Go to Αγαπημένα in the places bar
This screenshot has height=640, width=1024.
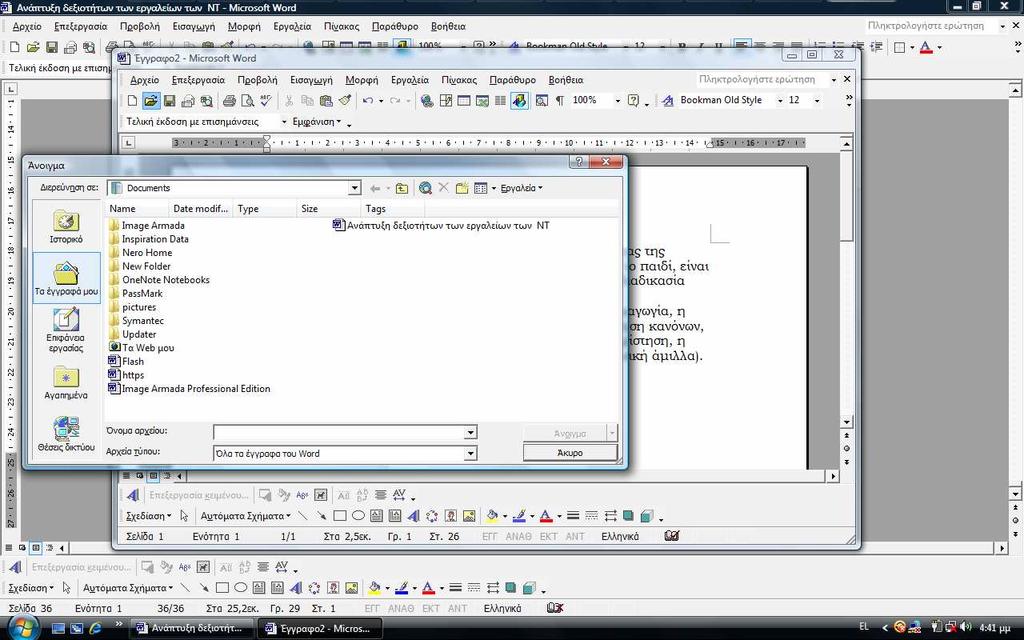tap(66, 383)
